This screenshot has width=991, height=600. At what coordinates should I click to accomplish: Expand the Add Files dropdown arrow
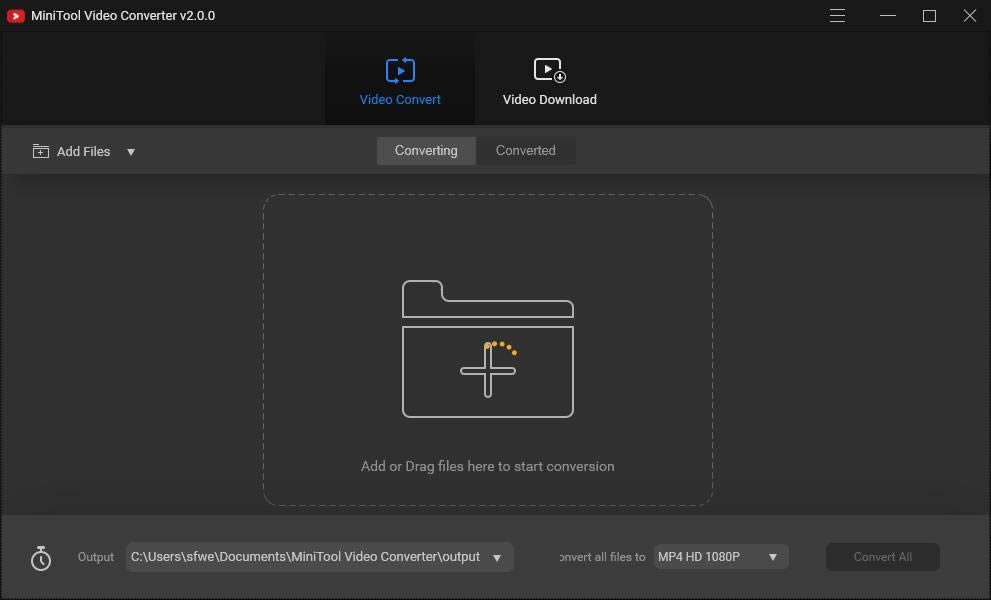tap(131, 152)
